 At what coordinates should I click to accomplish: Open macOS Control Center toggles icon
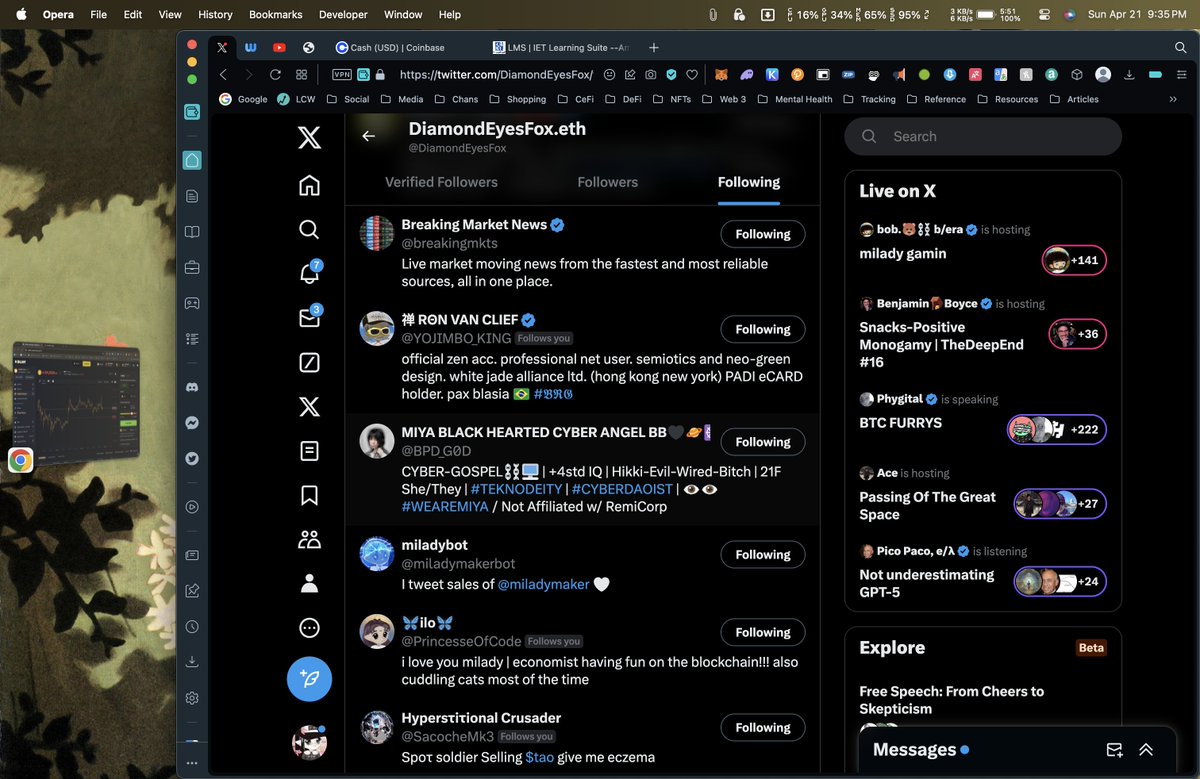(1044, 14)
